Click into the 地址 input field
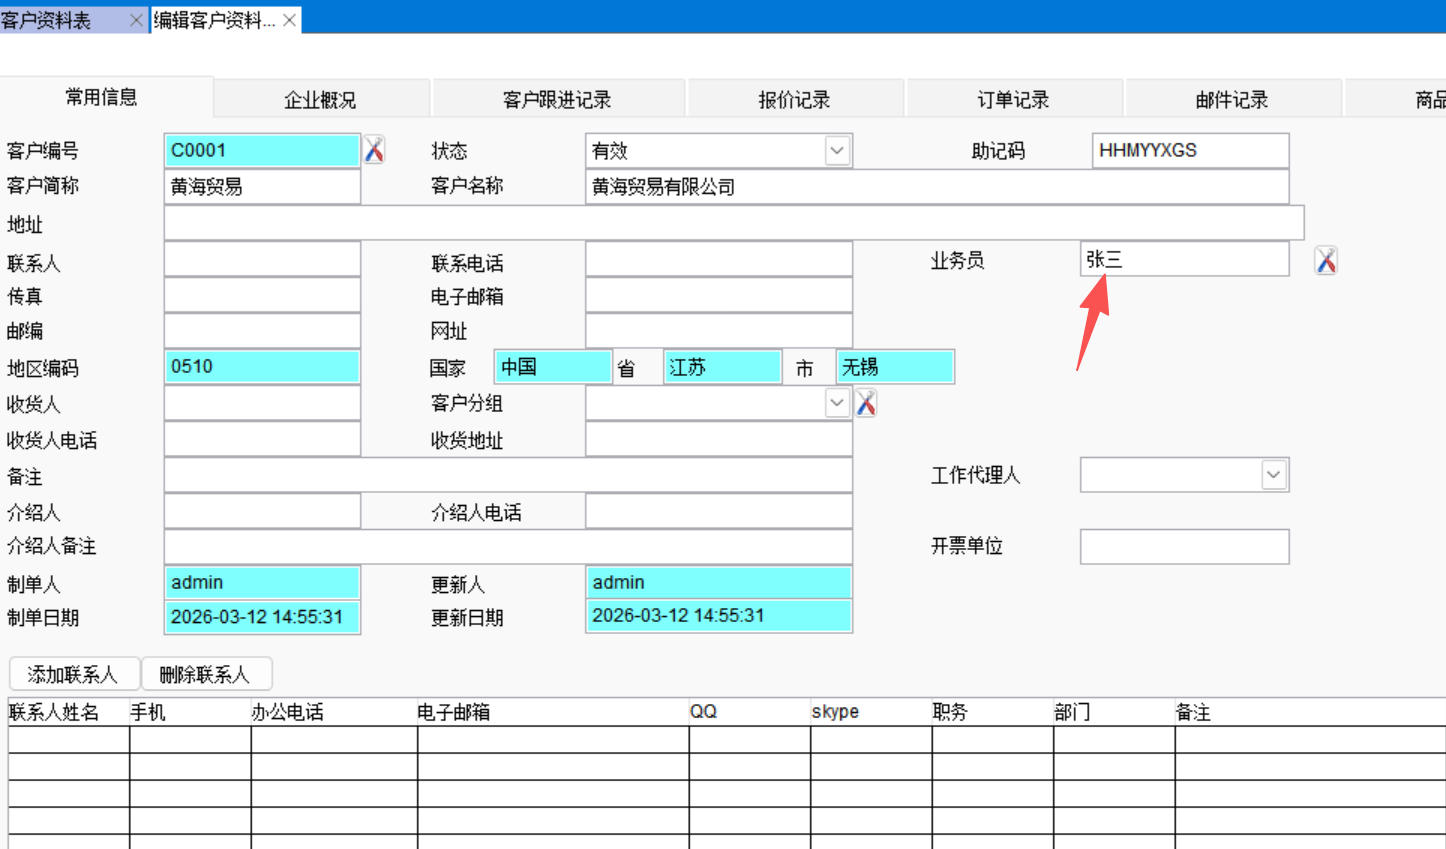 coord(733,223)
